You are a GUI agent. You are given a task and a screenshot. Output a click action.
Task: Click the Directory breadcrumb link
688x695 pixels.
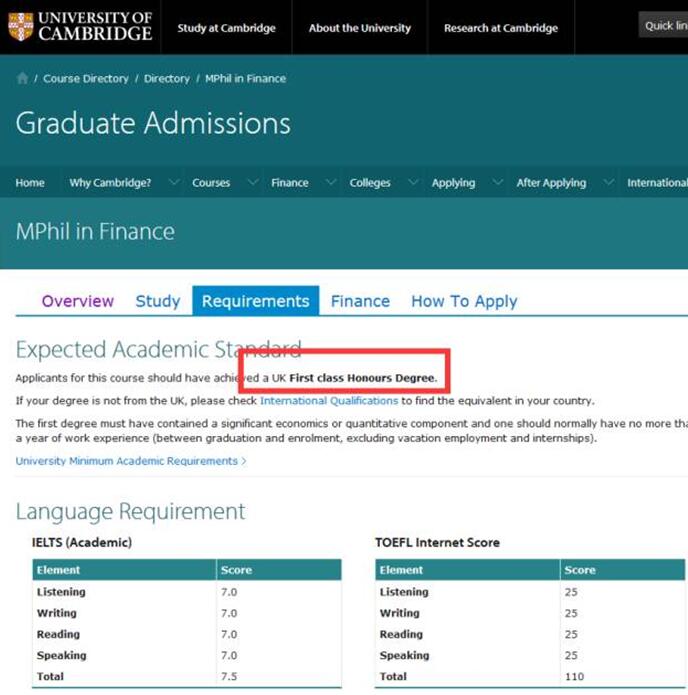point(166,79)
